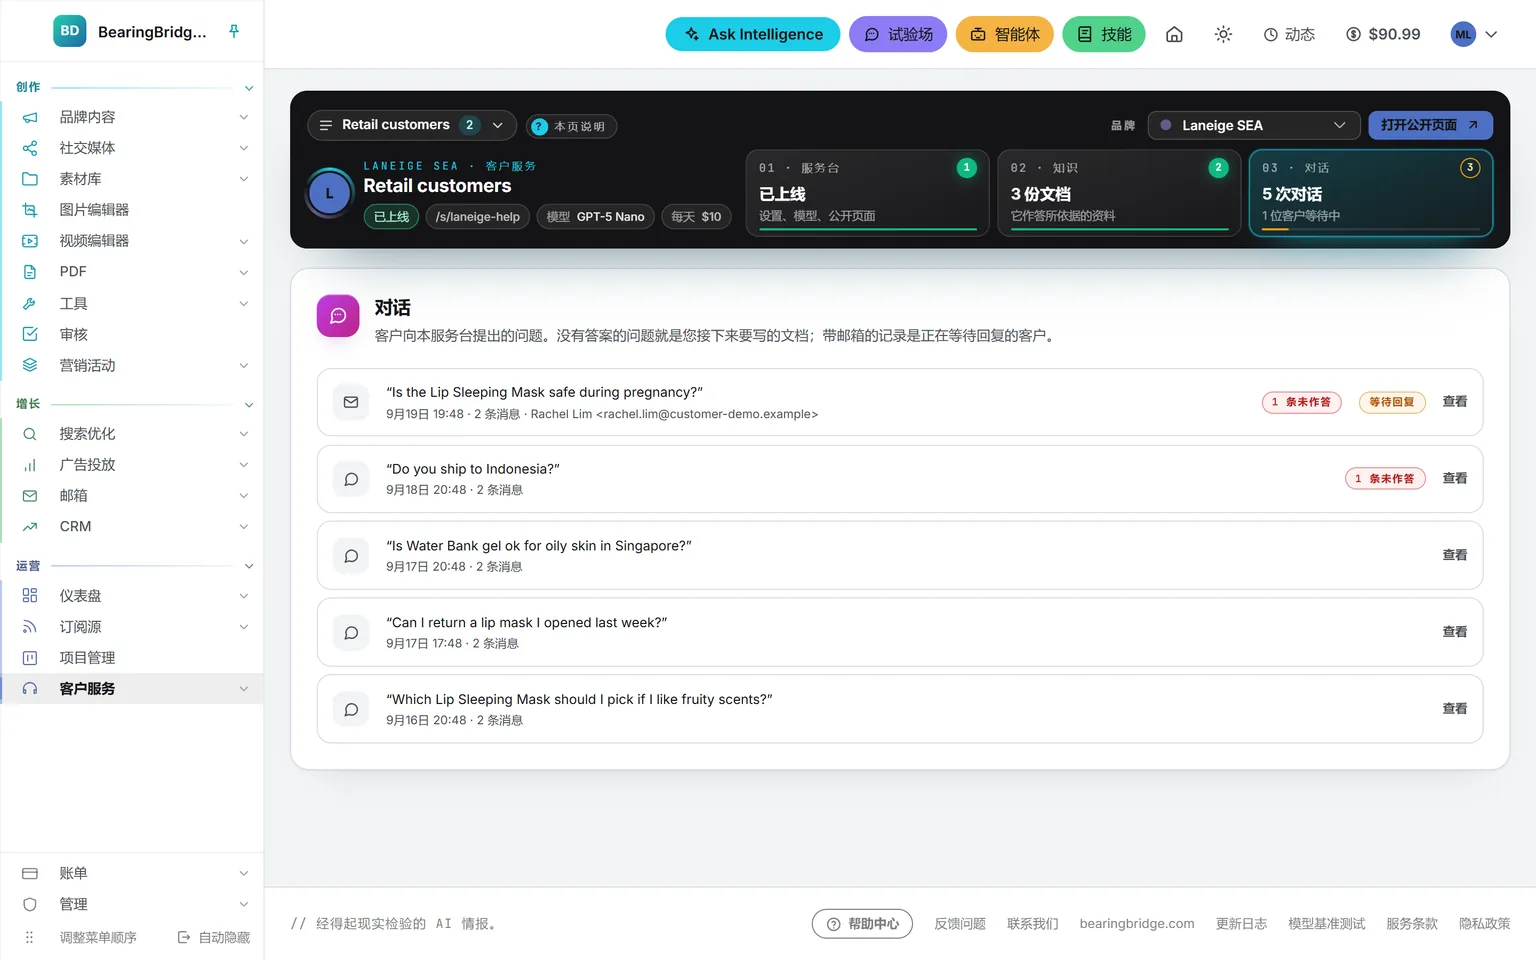Click the 审核 checkbox icon

[x=30, y=334]
